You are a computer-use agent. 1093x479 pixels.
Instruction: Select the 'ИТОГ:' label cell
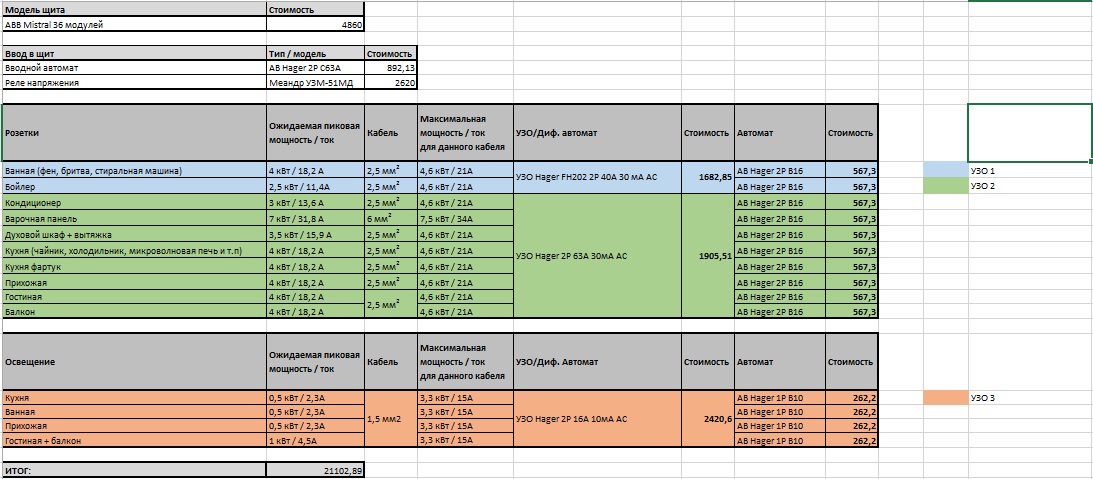point(134,471)
